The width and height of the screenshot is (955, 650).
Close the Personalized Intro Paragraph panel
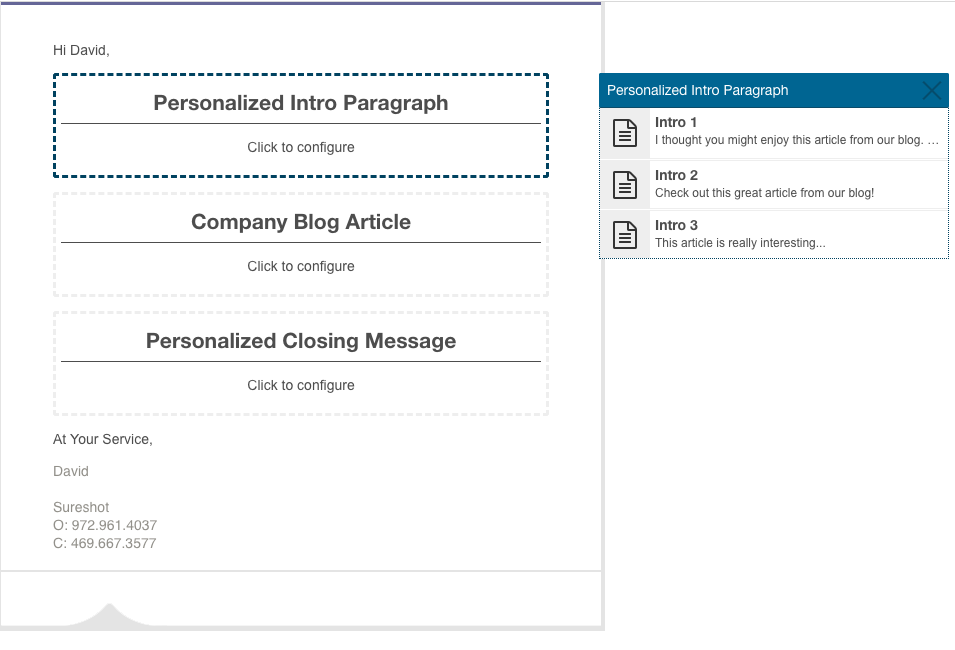(932, 91)
